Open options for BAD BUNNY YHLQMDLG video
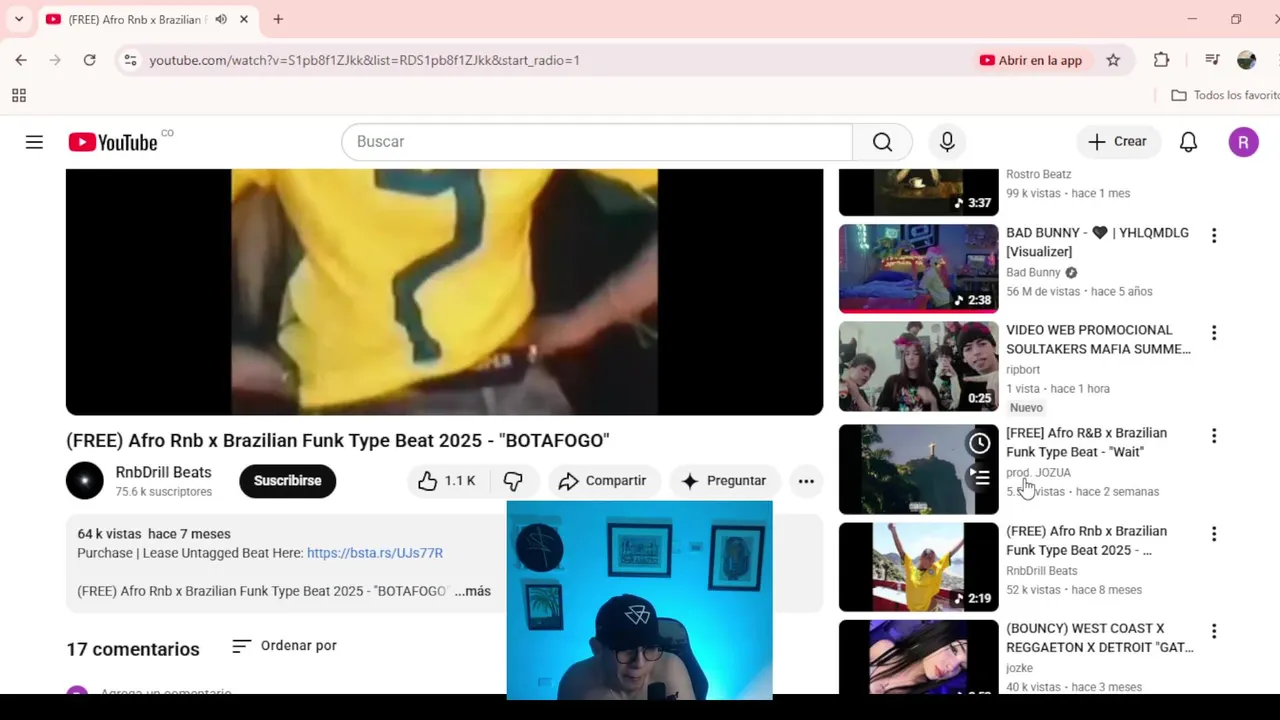The image size is (1280, 720). pyautogui.click(x=1214, y=236)
